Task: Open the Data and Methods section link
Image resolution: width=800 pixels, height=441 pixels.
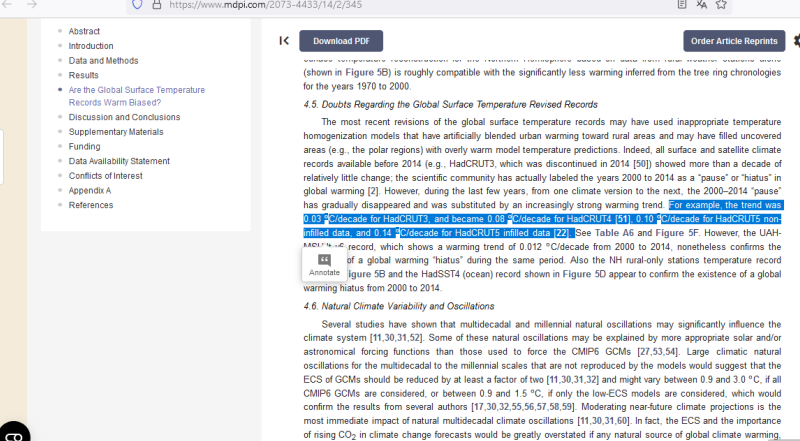Action: pyautogui.click(x=104, y=61)
